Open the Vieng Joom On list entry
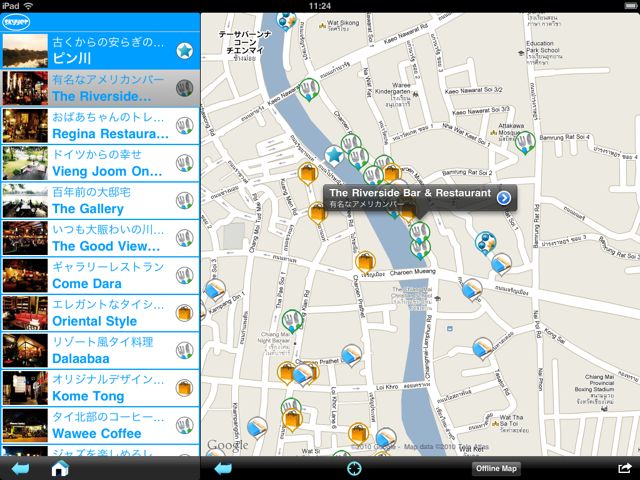Image resolution: width=640 pixels, height=480 pixels. 100,163
